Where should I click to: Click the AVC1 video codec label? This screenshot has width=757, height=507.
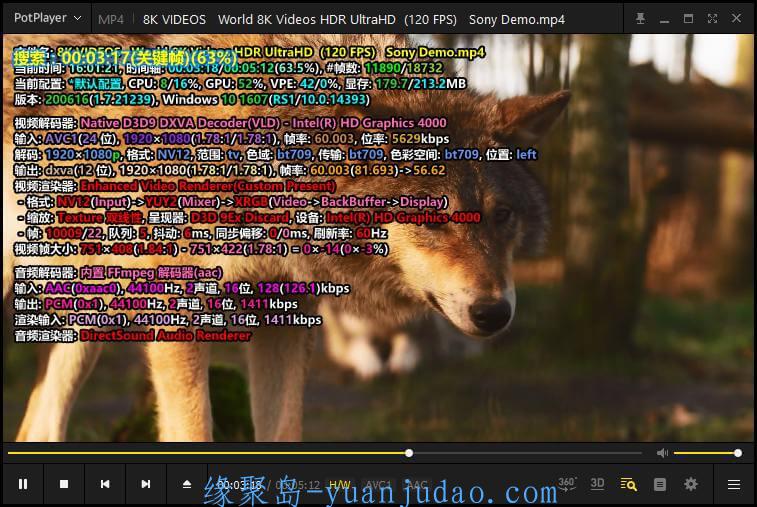[378, 484]
